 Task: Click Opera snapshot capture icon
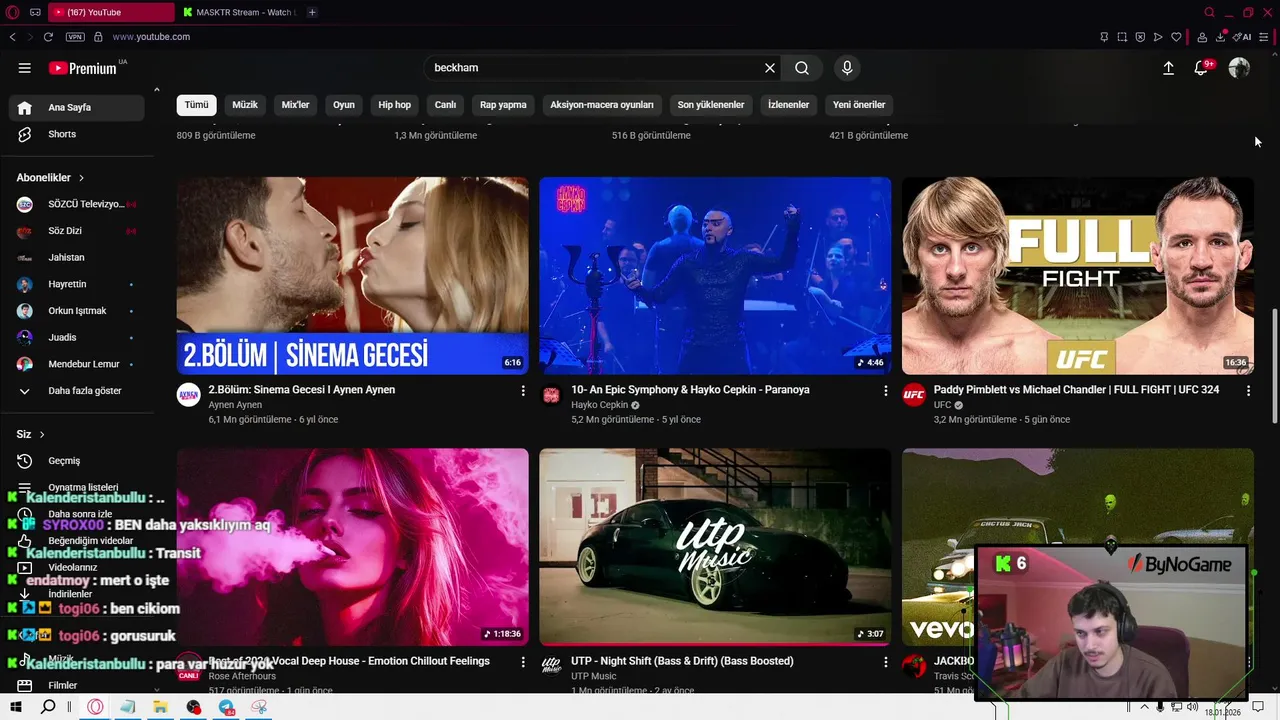[1122, 37]
